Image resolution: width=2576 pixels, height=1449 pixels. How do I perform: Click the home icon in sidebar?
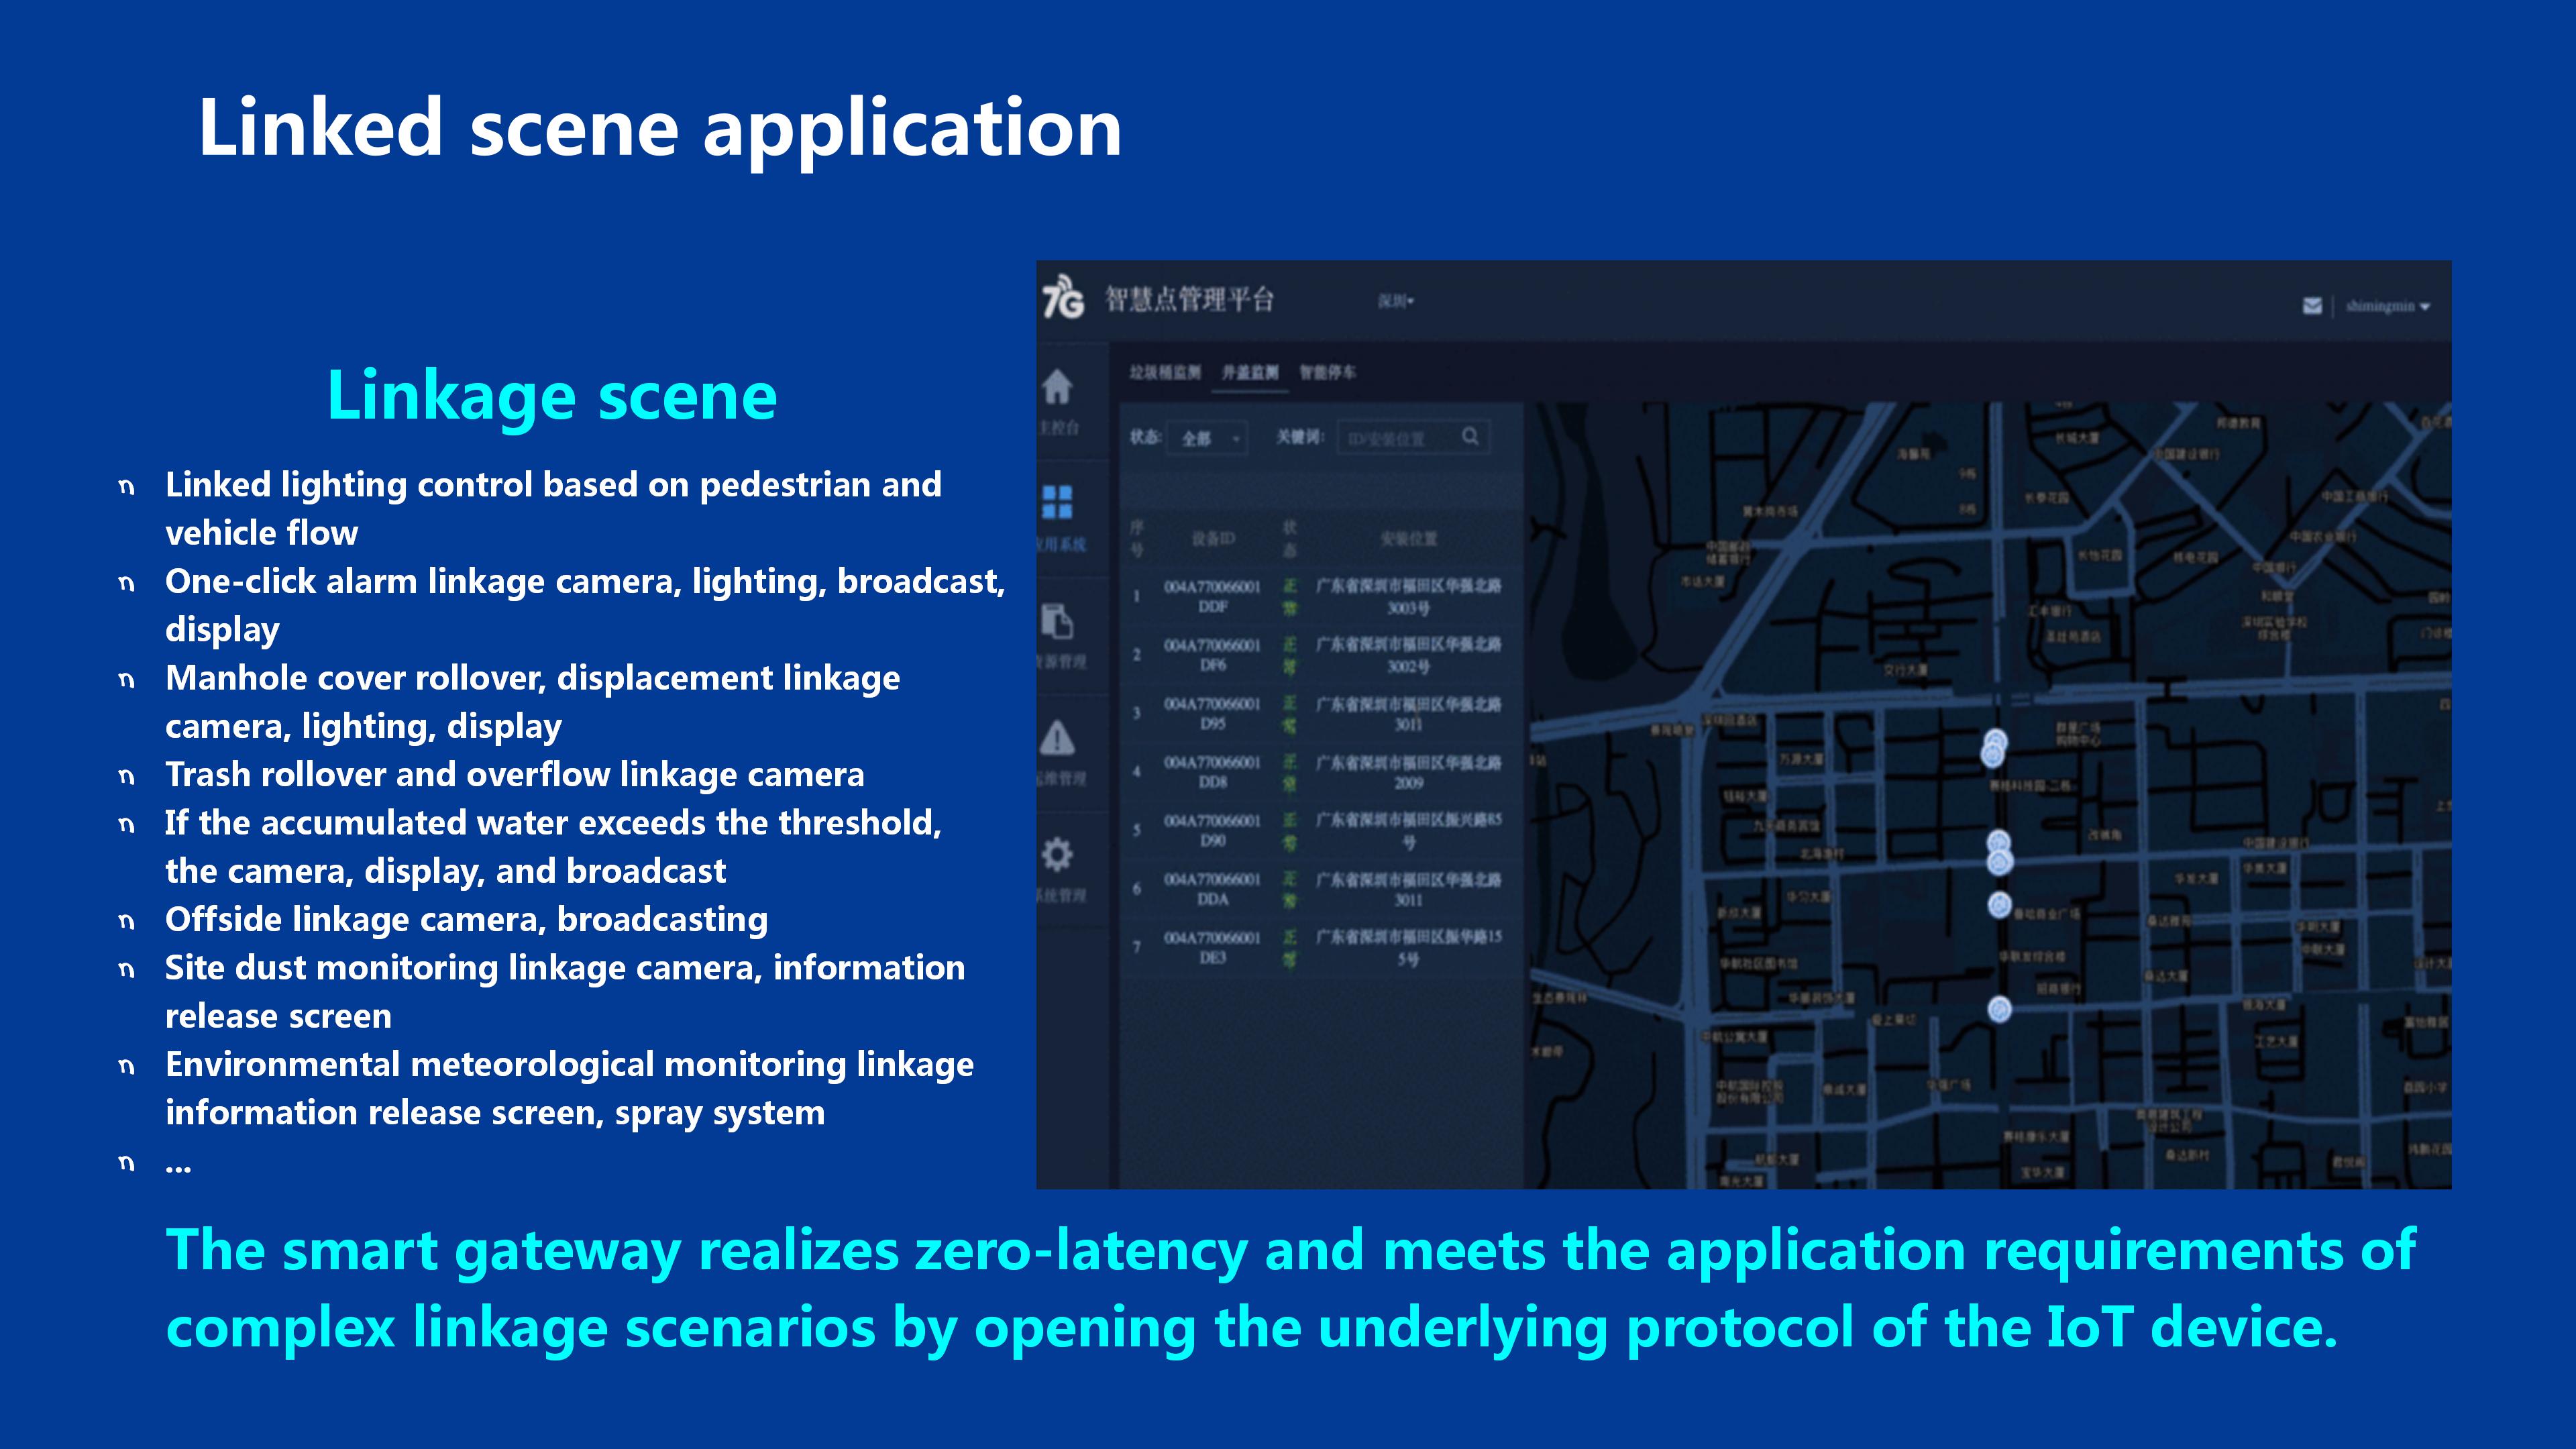click(x=1057, y=386)
